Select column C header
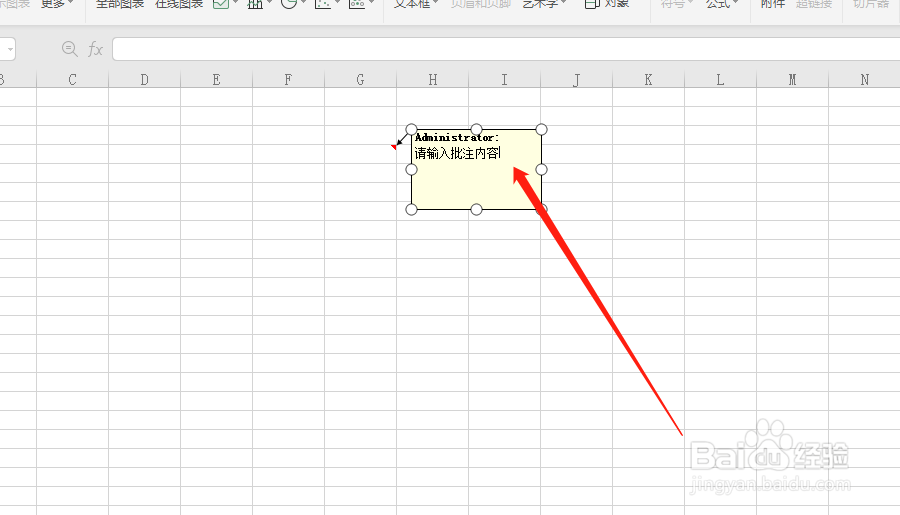 pos(72,80)
